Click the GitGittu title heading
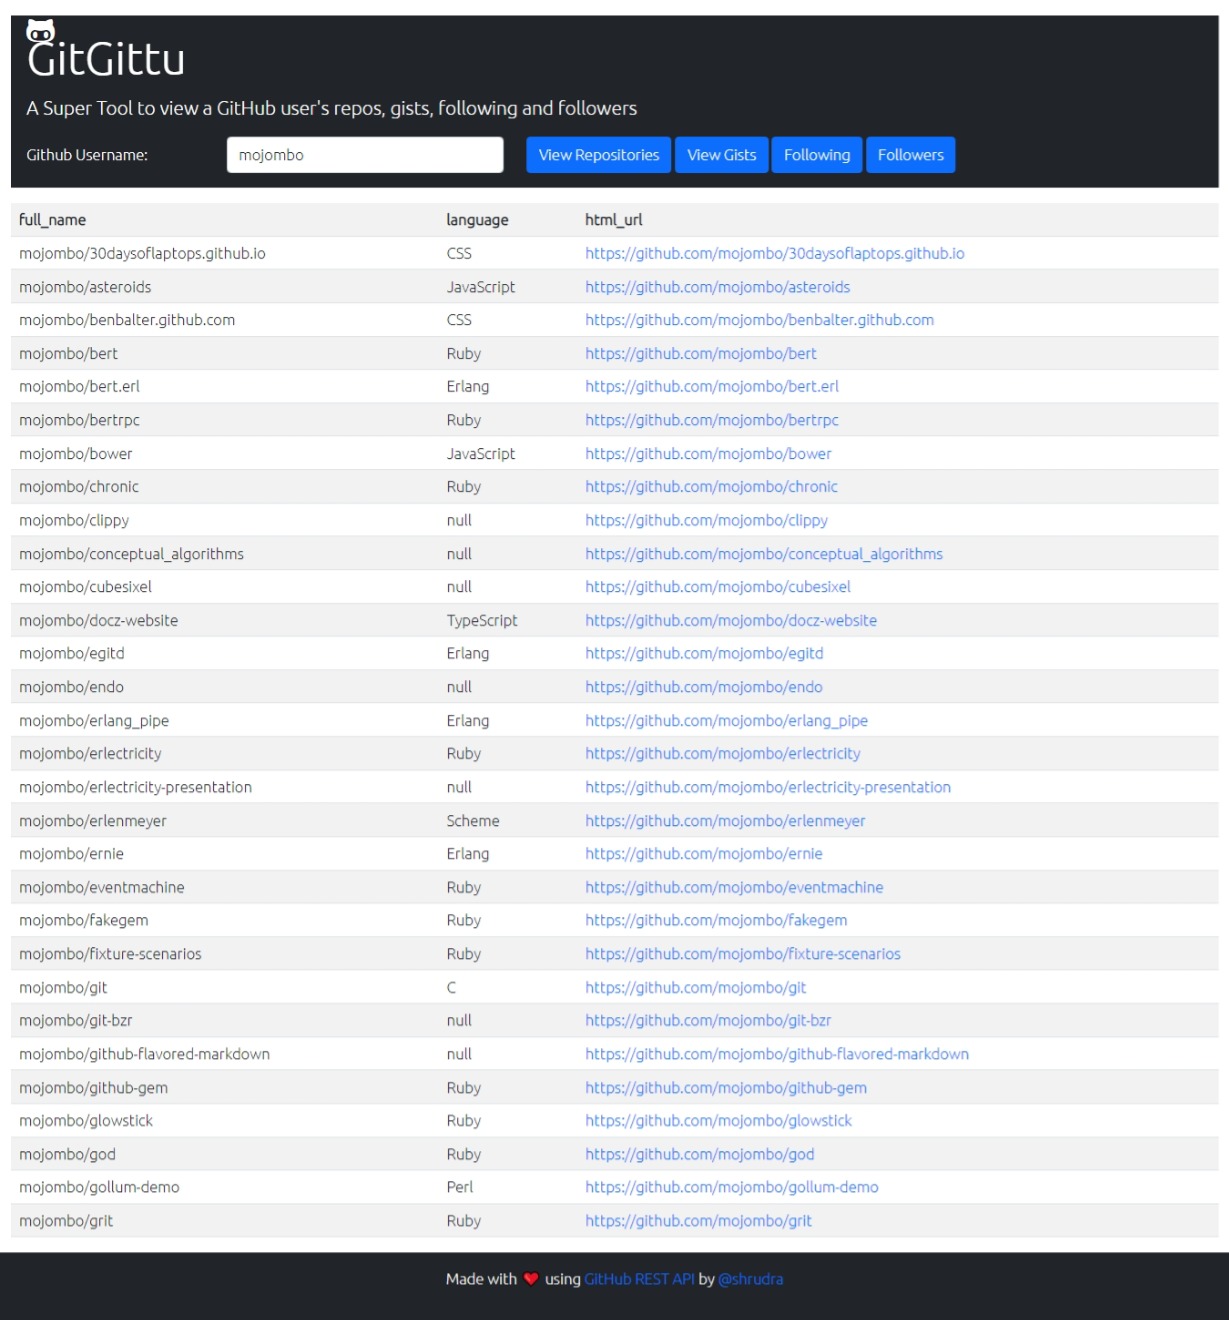Viewport: 1229px width, 1320px height. pos(106,58)
